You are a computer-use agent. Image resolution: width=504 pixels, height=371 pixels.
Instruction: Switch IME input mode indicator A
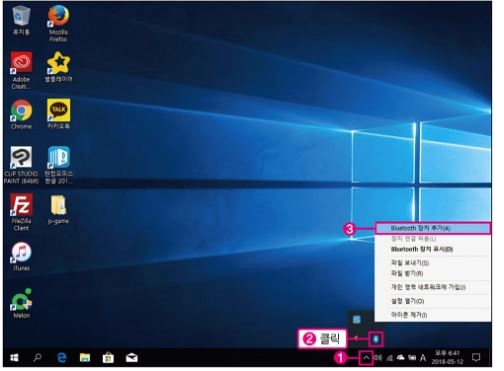(423, 358)
